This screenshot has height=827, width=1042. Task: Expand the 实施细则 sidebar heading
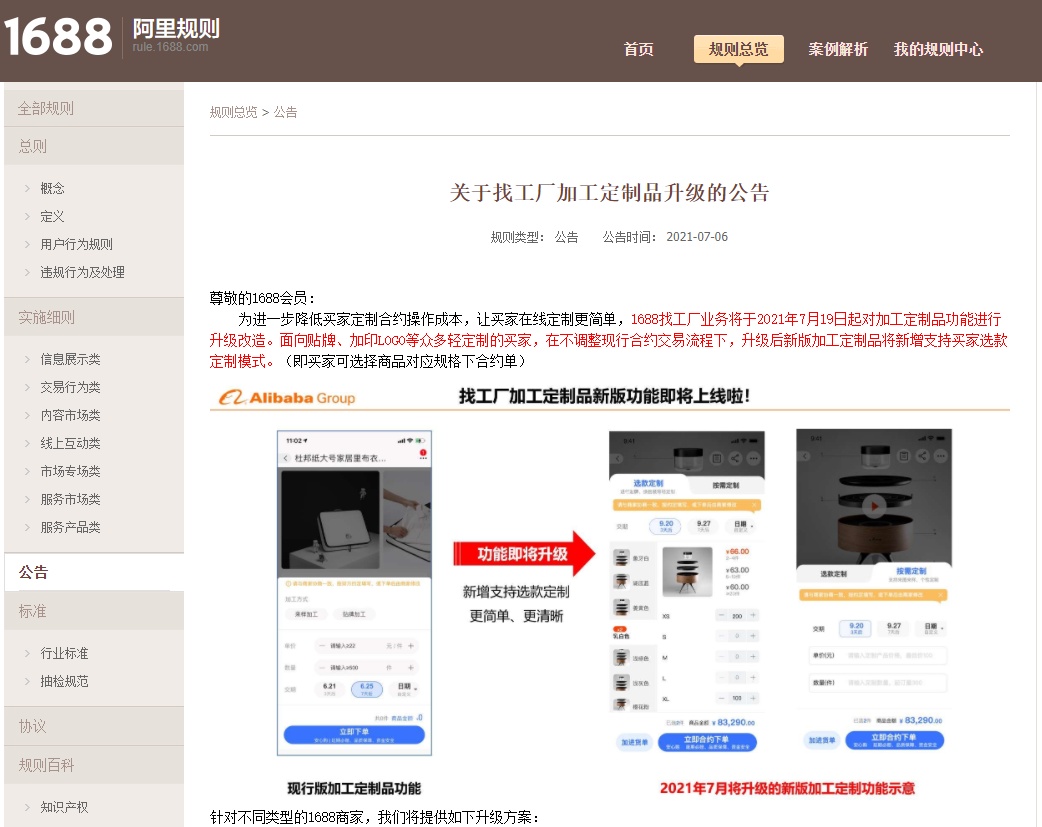pos(46,317)
